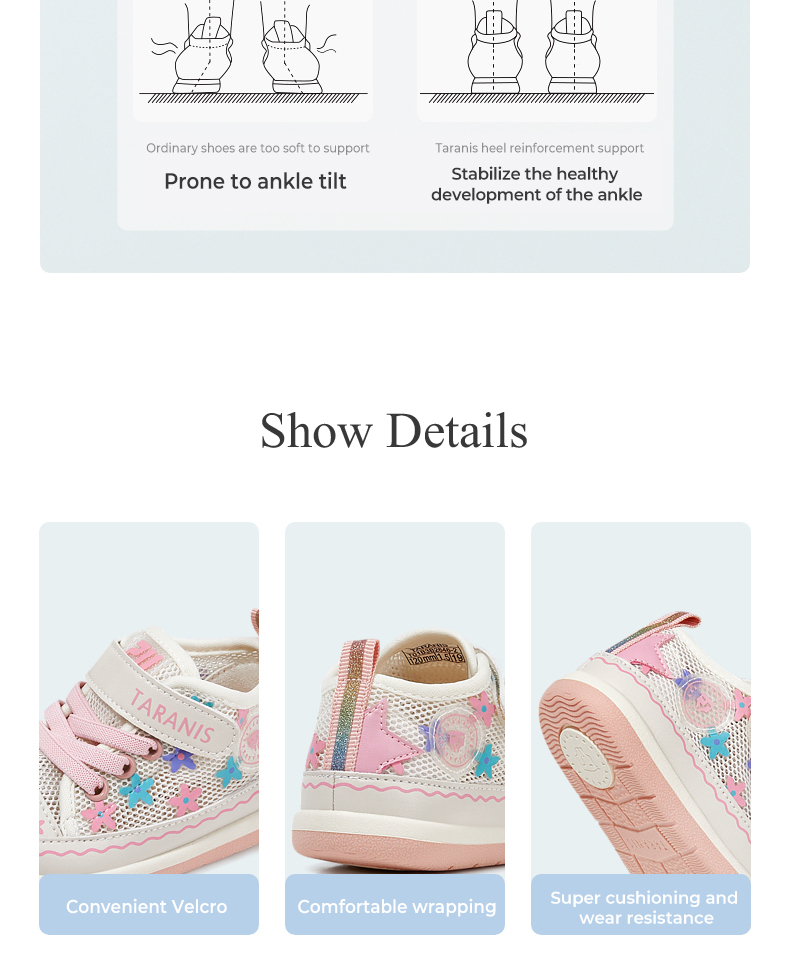
Task: Click the Prone to ankle tilt text
Action: 255,181
